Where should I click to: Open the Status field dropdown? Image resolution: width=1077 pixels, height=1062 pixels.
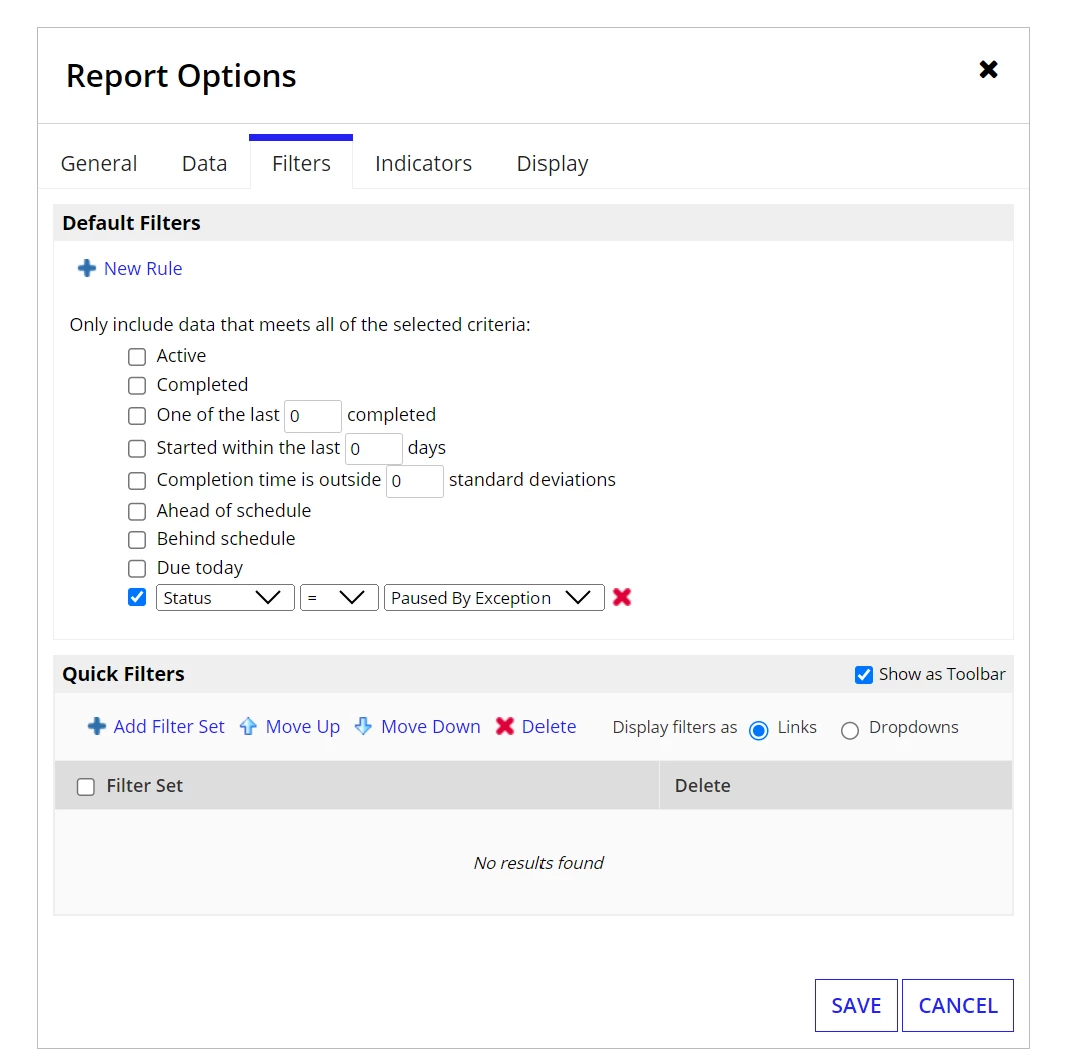click(225, 598)
